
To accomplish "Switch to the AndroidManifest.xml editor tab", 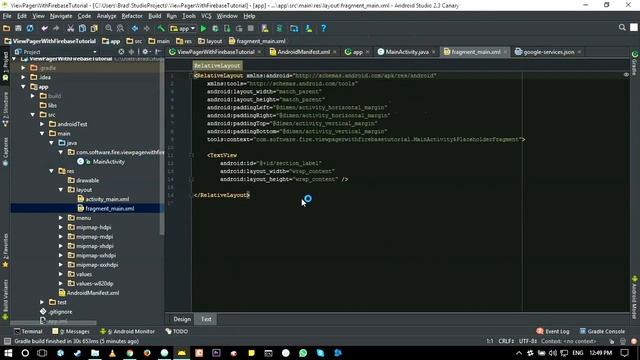I will pos(303,52).
